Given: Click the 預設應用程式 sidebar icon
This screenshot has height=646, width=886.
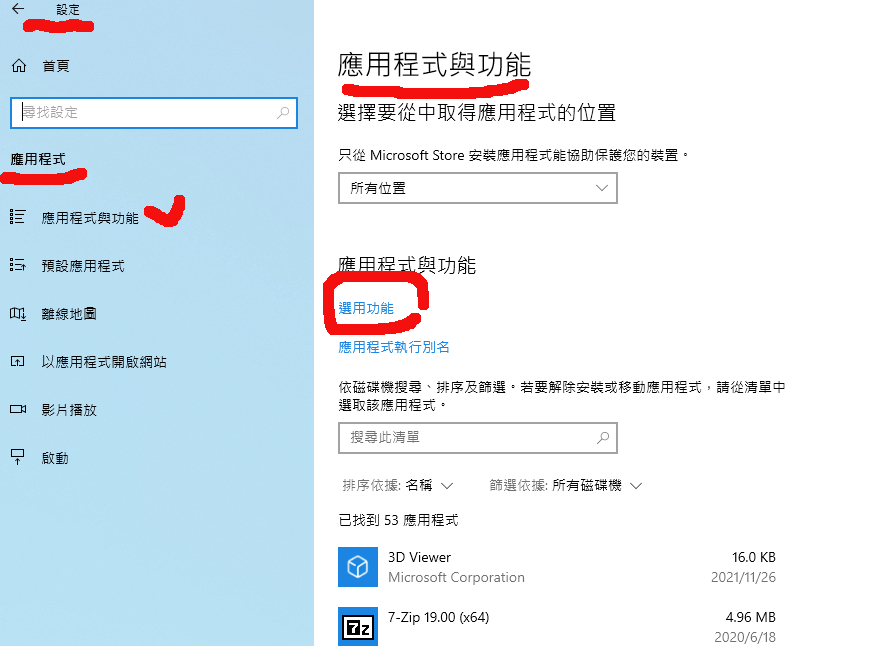Looking at the screenshot, I should coord(18,265).
